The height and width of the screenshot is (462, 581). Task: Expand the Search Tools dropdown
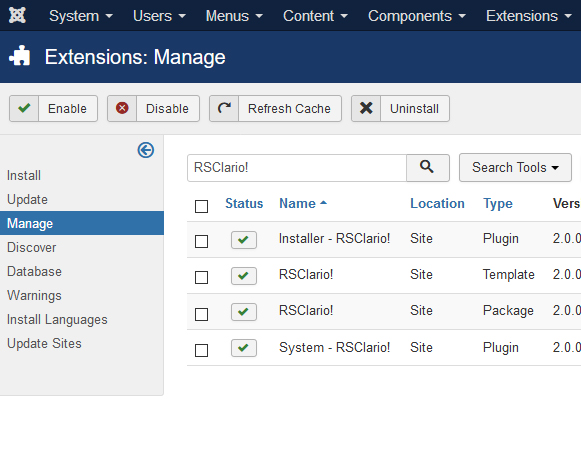point(515,167)
